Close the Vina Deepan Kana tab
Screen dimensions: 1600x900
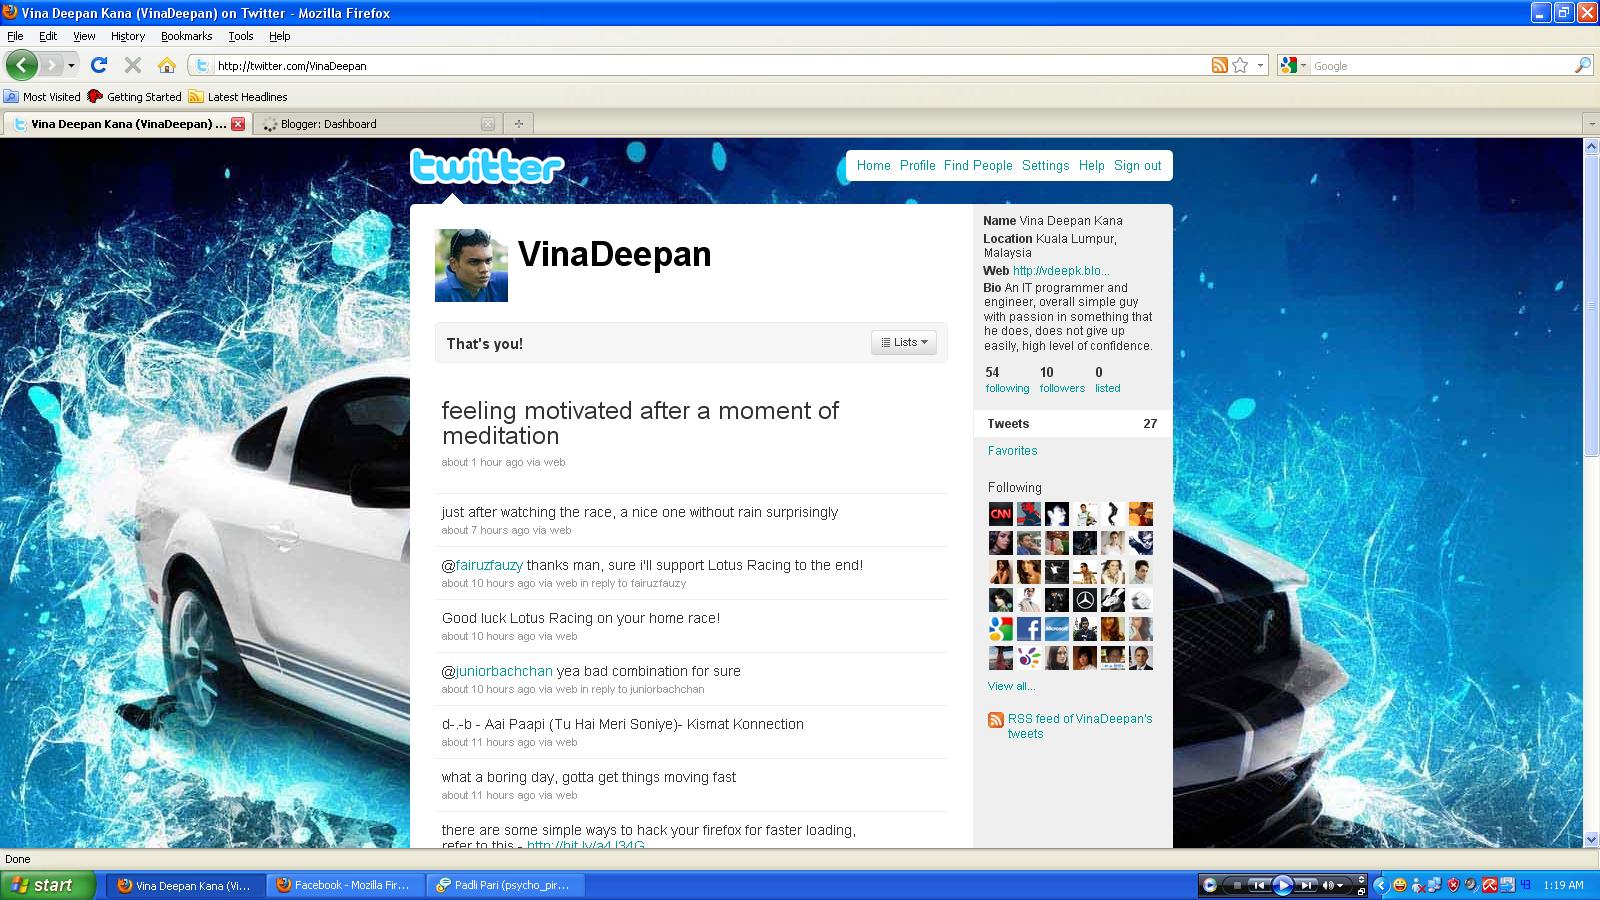(238, 124)
